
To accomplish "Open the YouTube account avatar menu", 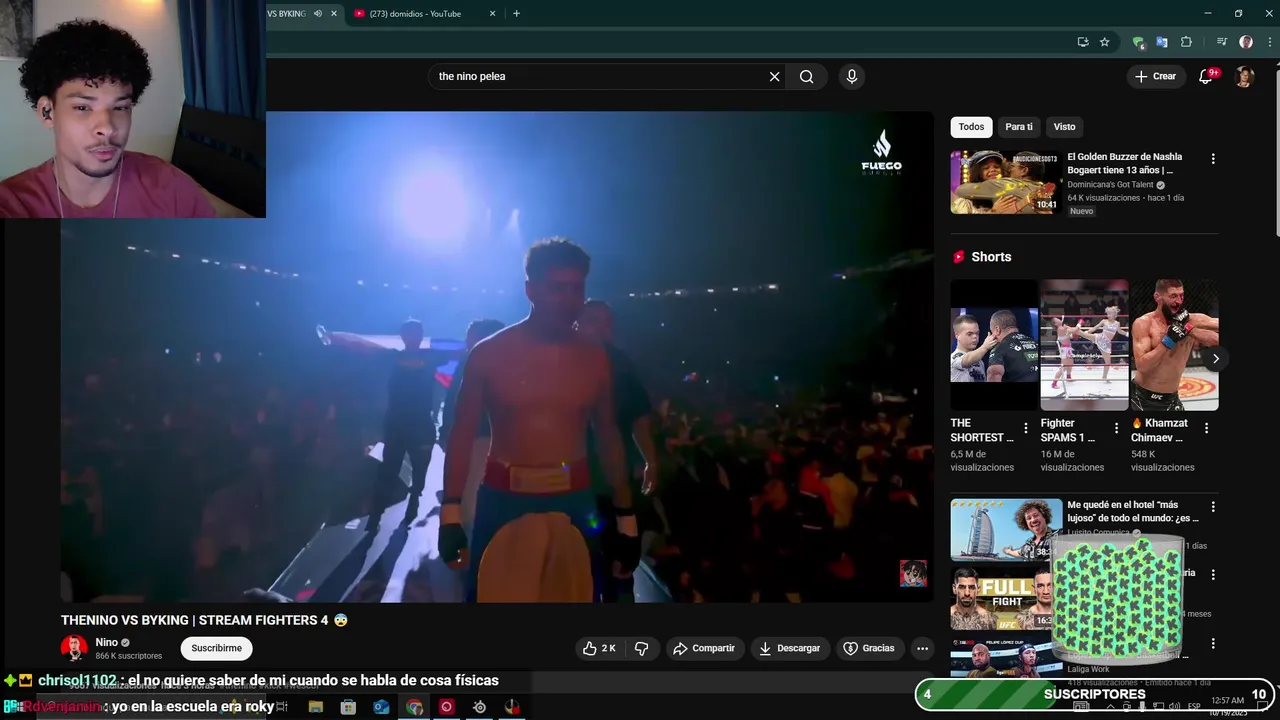I will (1244, 77).
